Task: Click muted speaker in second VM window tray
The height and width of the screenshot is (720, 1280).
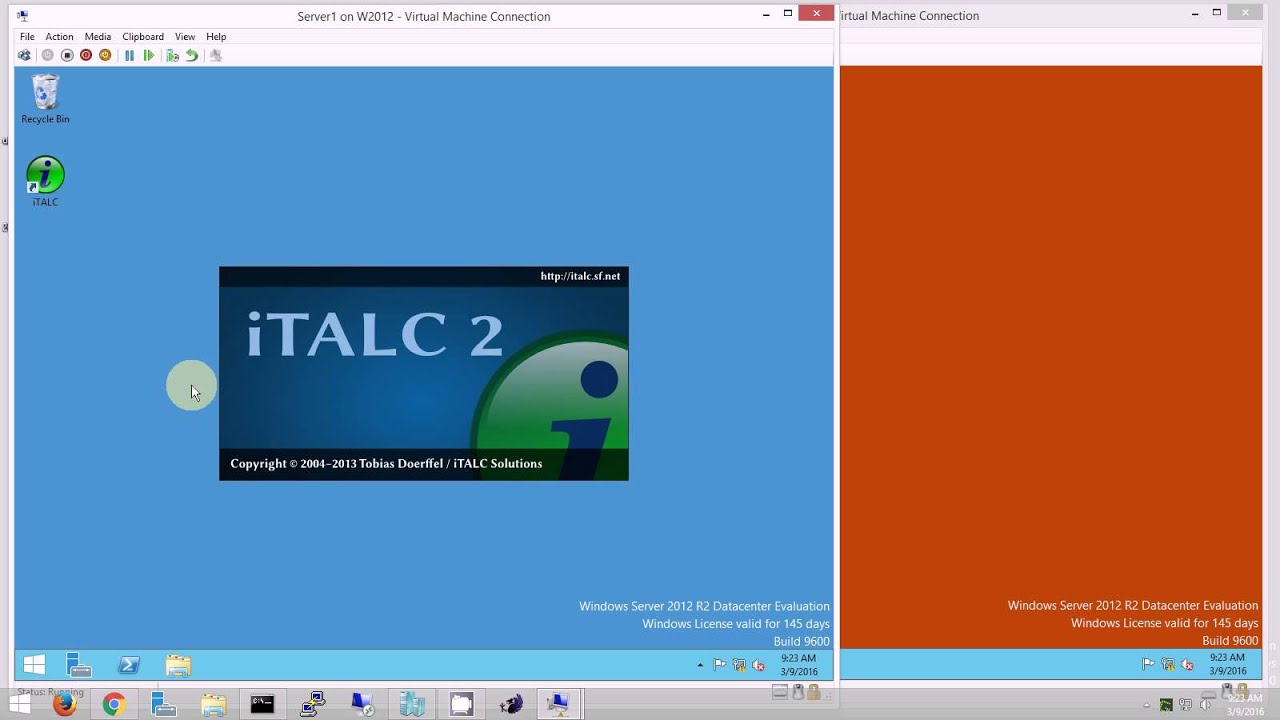Action: [x=1188, y=665]
